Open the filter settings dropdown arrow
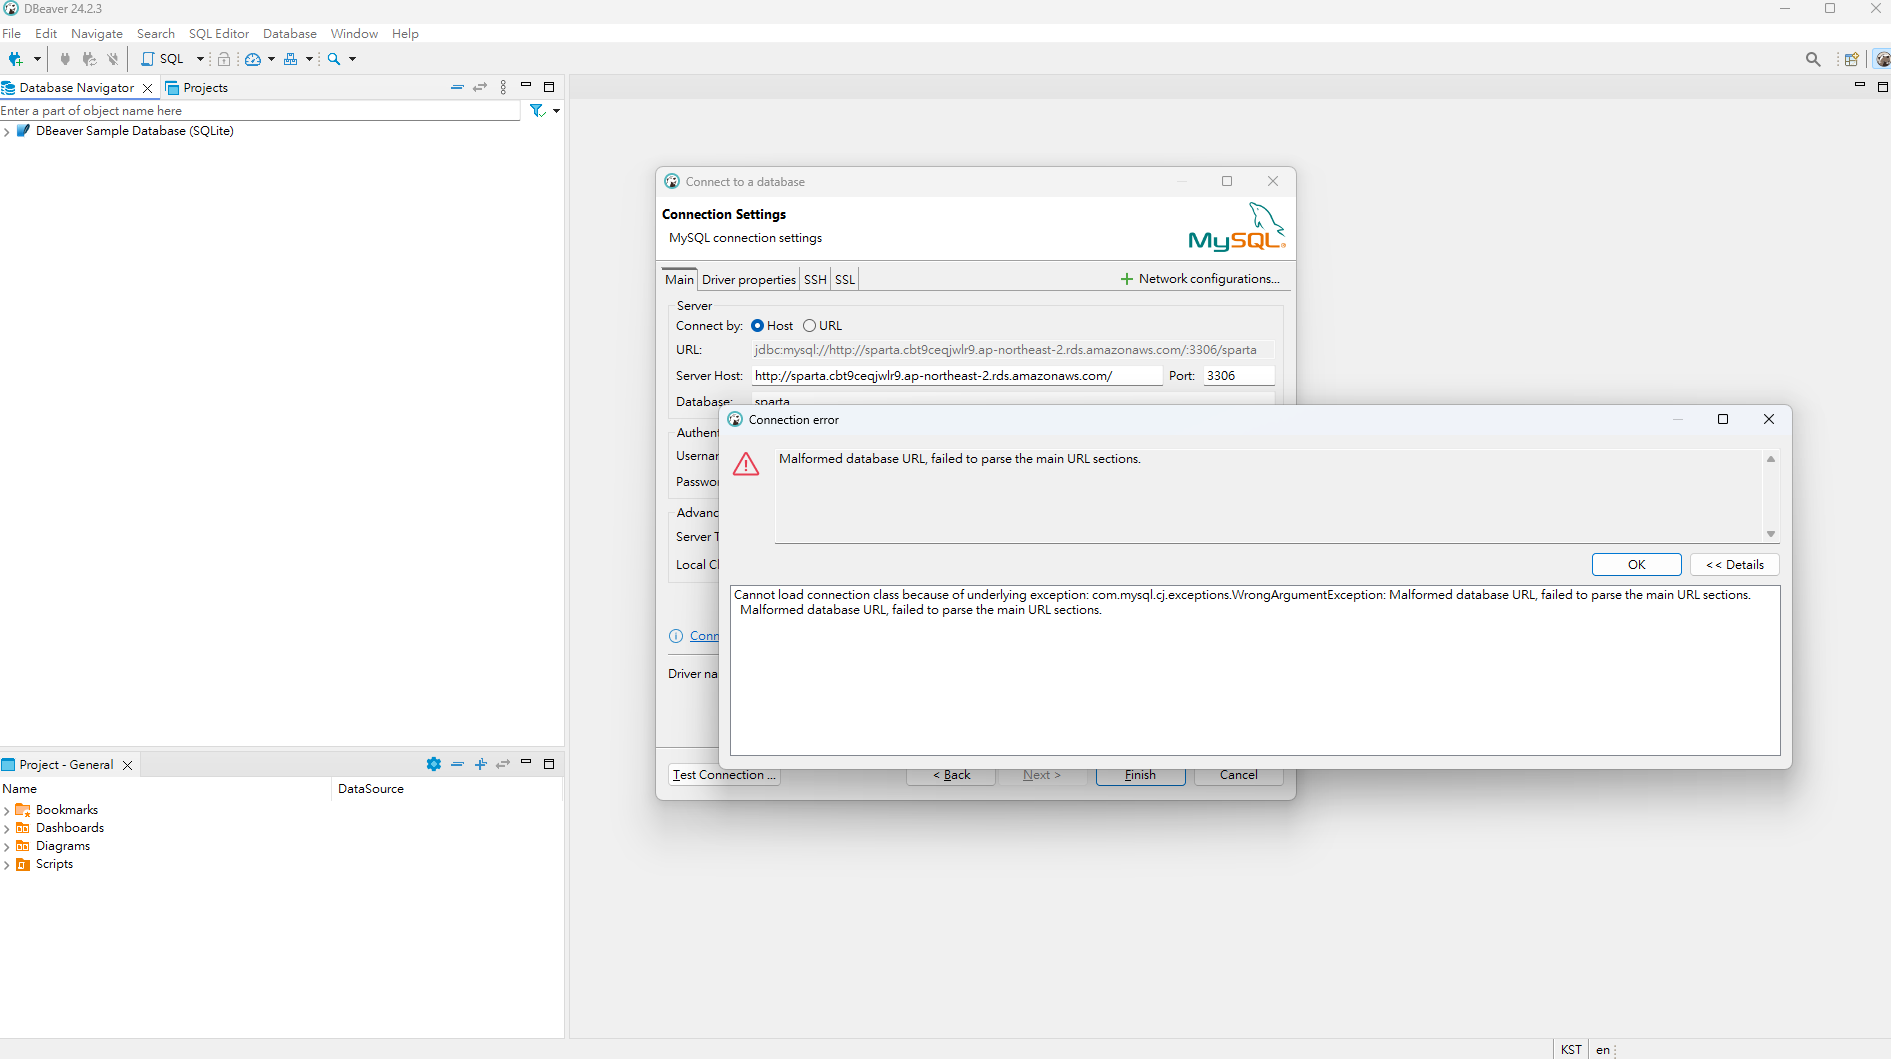The height and width of the screenshot is (1059, 1891). click(556, 111)
